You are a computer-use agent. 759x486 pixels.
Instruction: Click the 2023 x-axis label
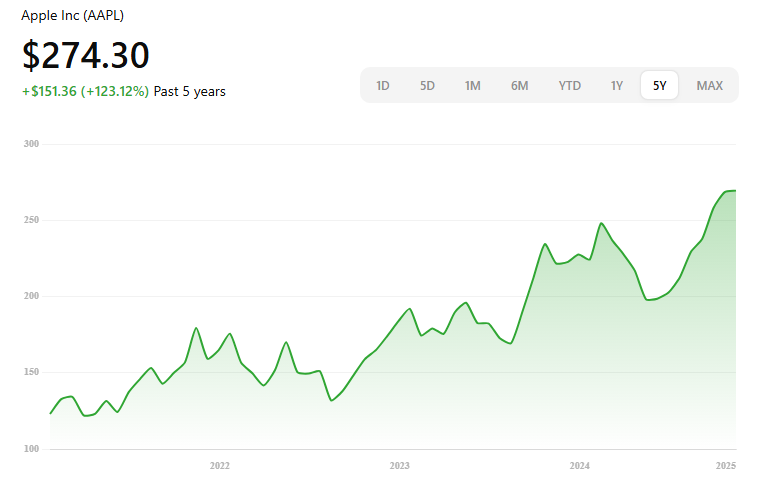coord(399,466)
